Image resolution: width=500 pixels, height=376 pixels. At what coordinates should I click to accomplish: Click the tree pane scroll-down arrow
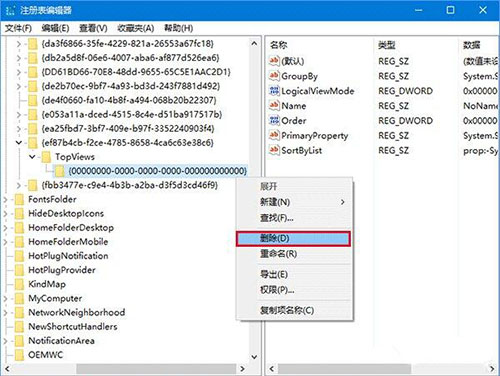pos(254,357)
